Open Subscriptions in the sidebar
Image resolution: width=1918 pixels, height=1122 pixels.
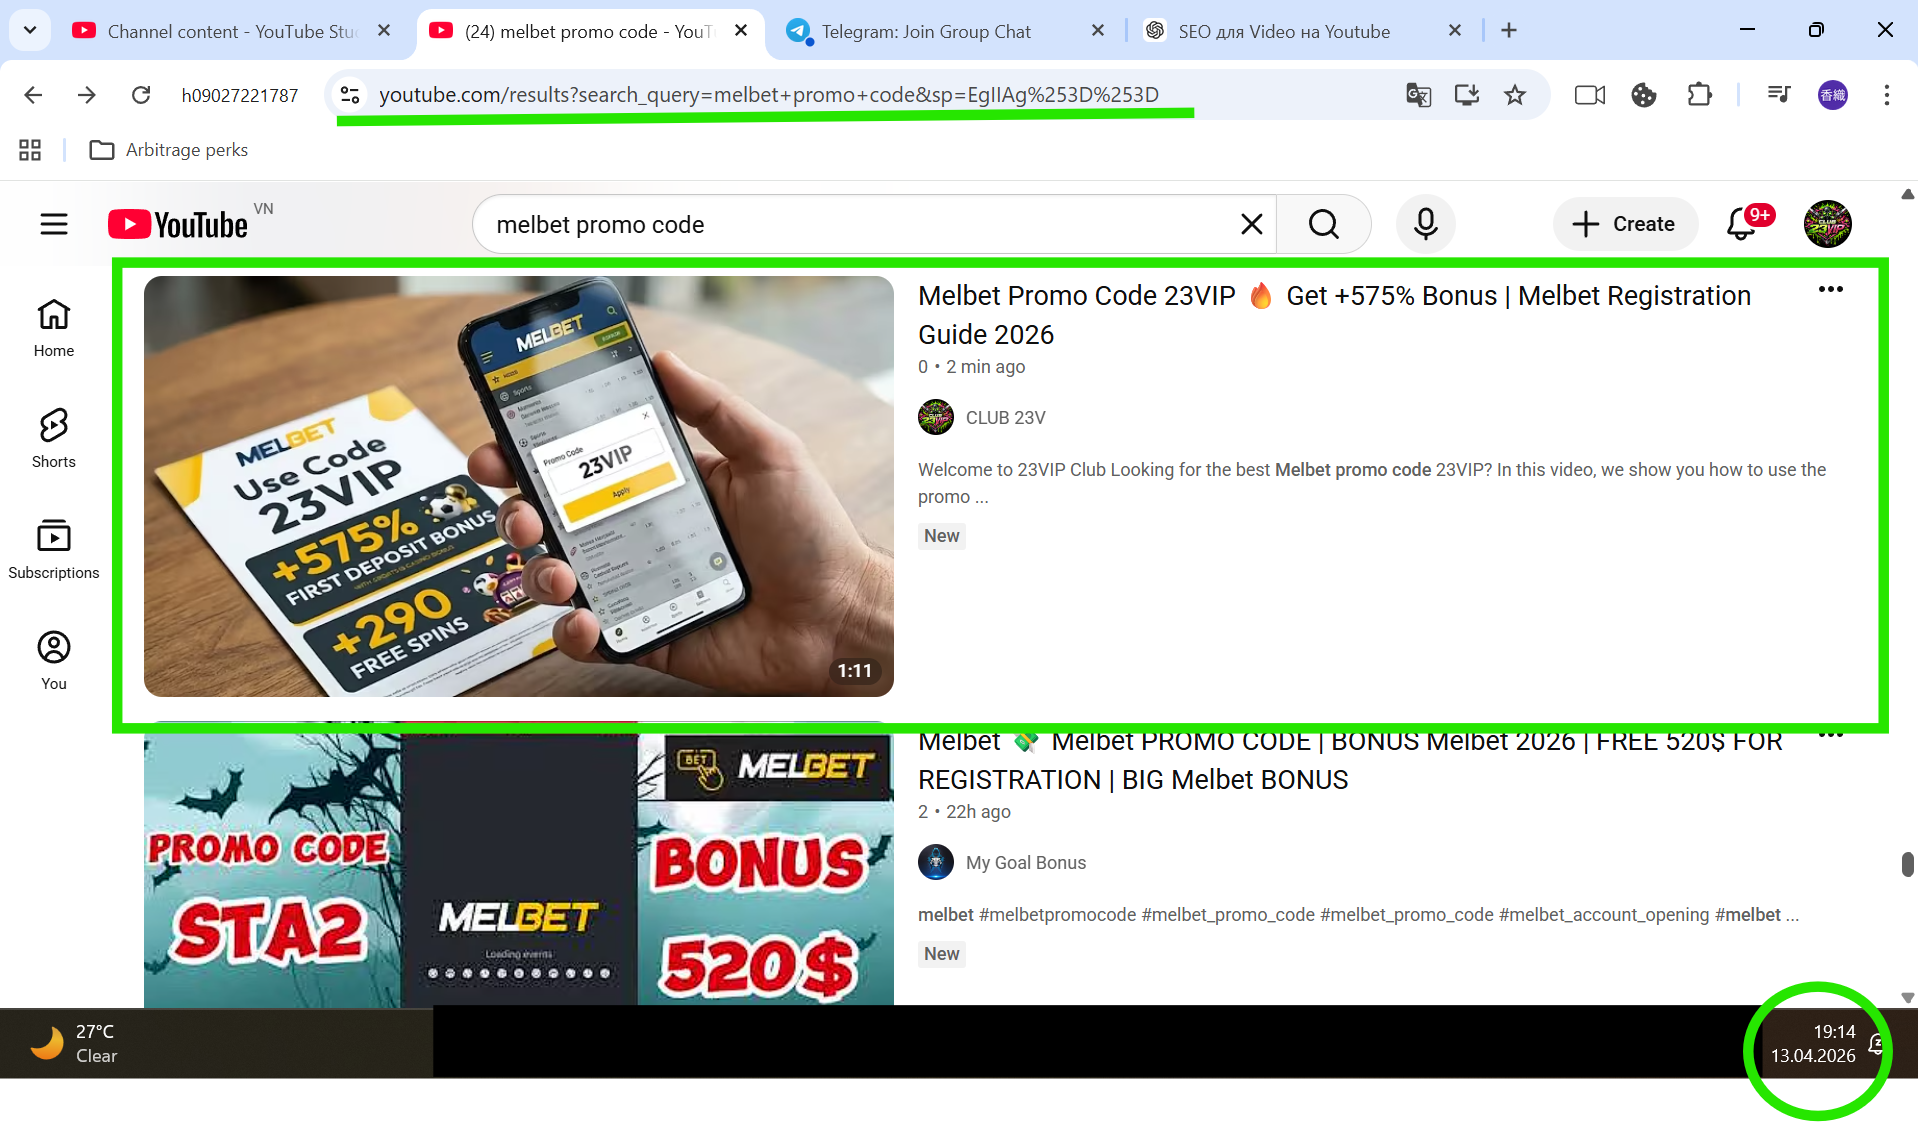point(54,549)
